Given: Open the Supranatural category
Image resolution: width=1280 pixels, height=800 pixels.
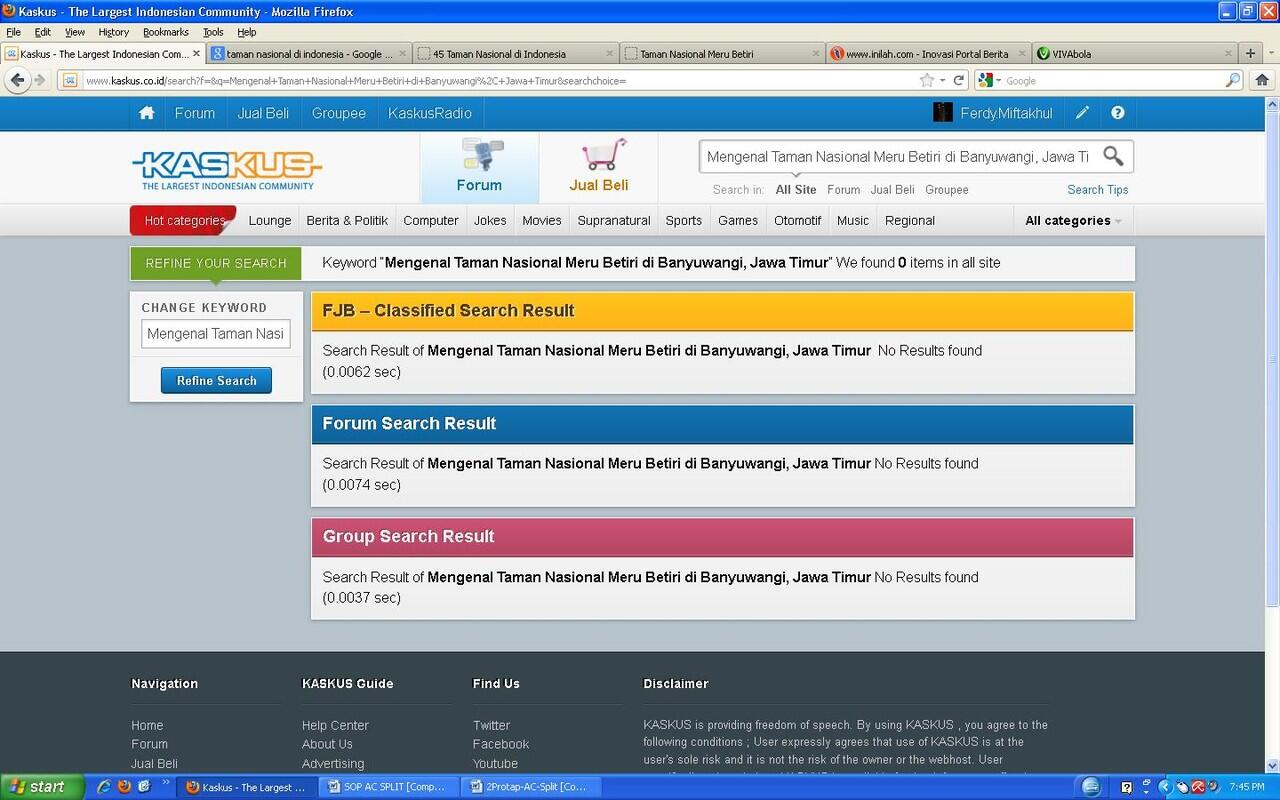Looking at the screenshot, I should coord(614,220).
